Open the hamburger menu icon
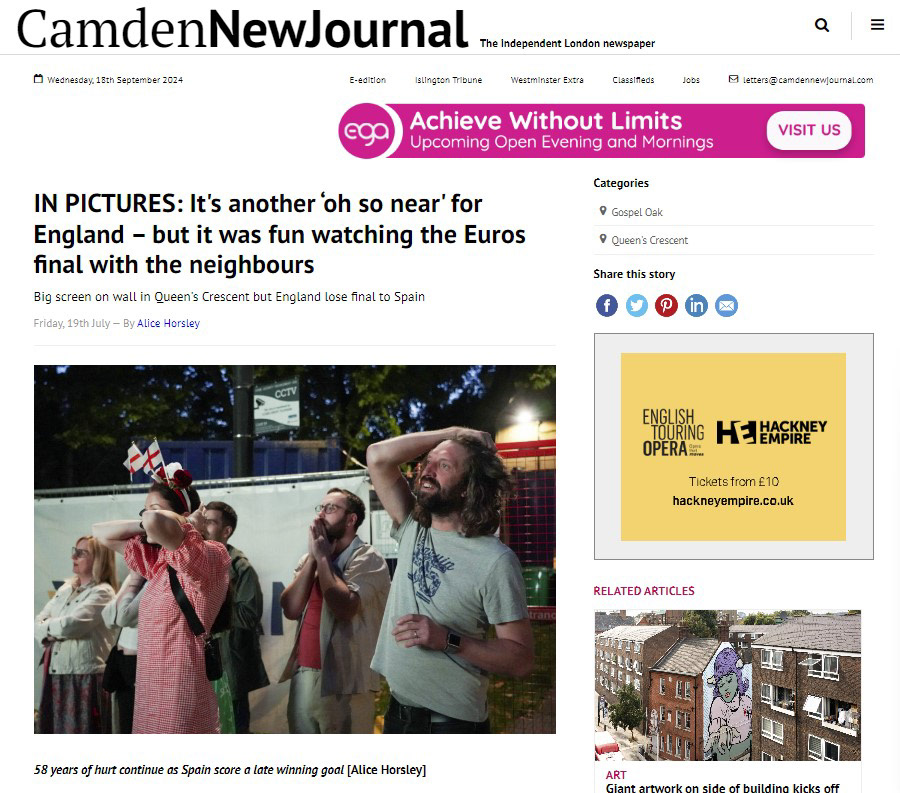 [877, 25]
